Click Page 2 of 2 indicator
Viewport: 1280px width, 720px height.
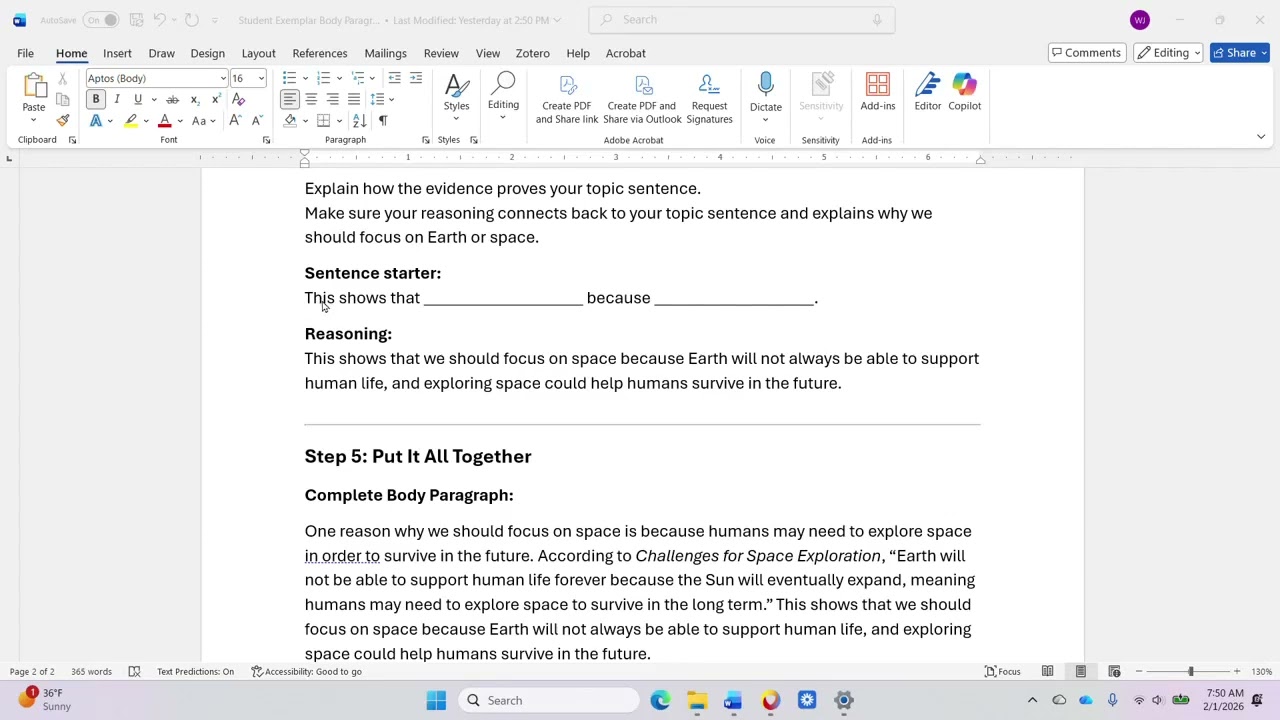(x=32, y=672)
